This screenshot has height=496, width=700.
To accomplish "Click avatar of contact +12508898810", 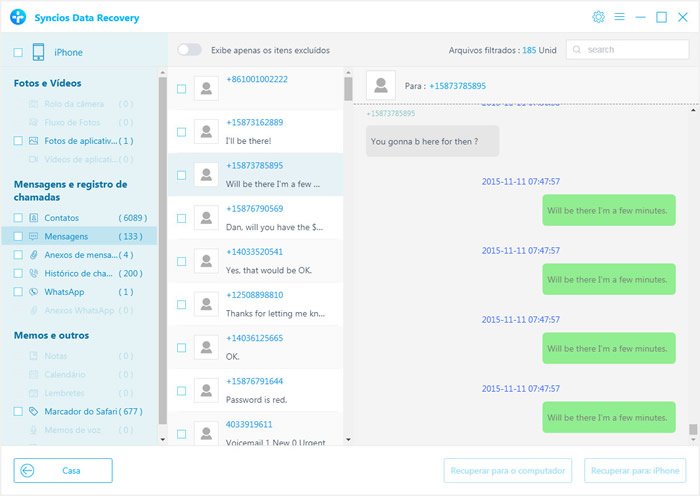I will coord(206,304).
